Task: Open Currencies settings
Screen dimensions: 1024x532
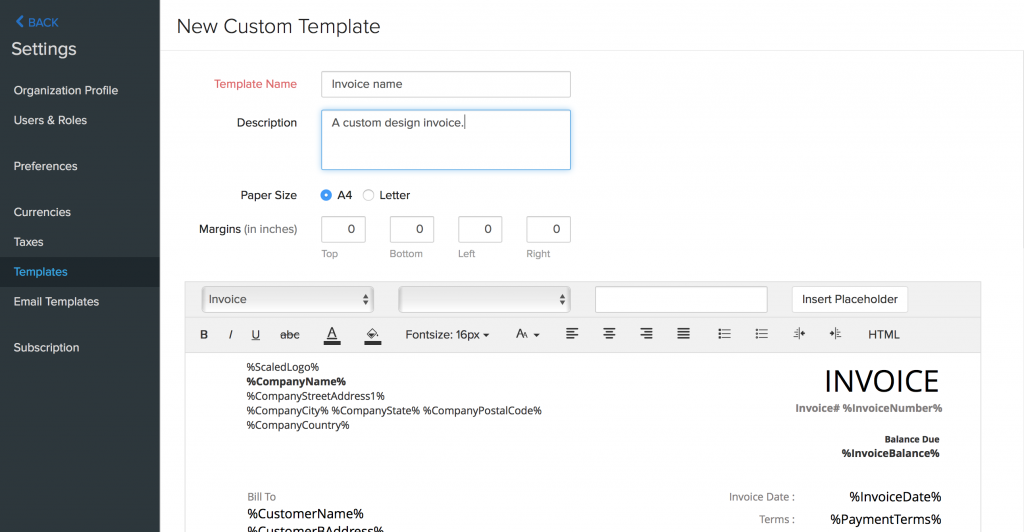Action: point(42,212)
